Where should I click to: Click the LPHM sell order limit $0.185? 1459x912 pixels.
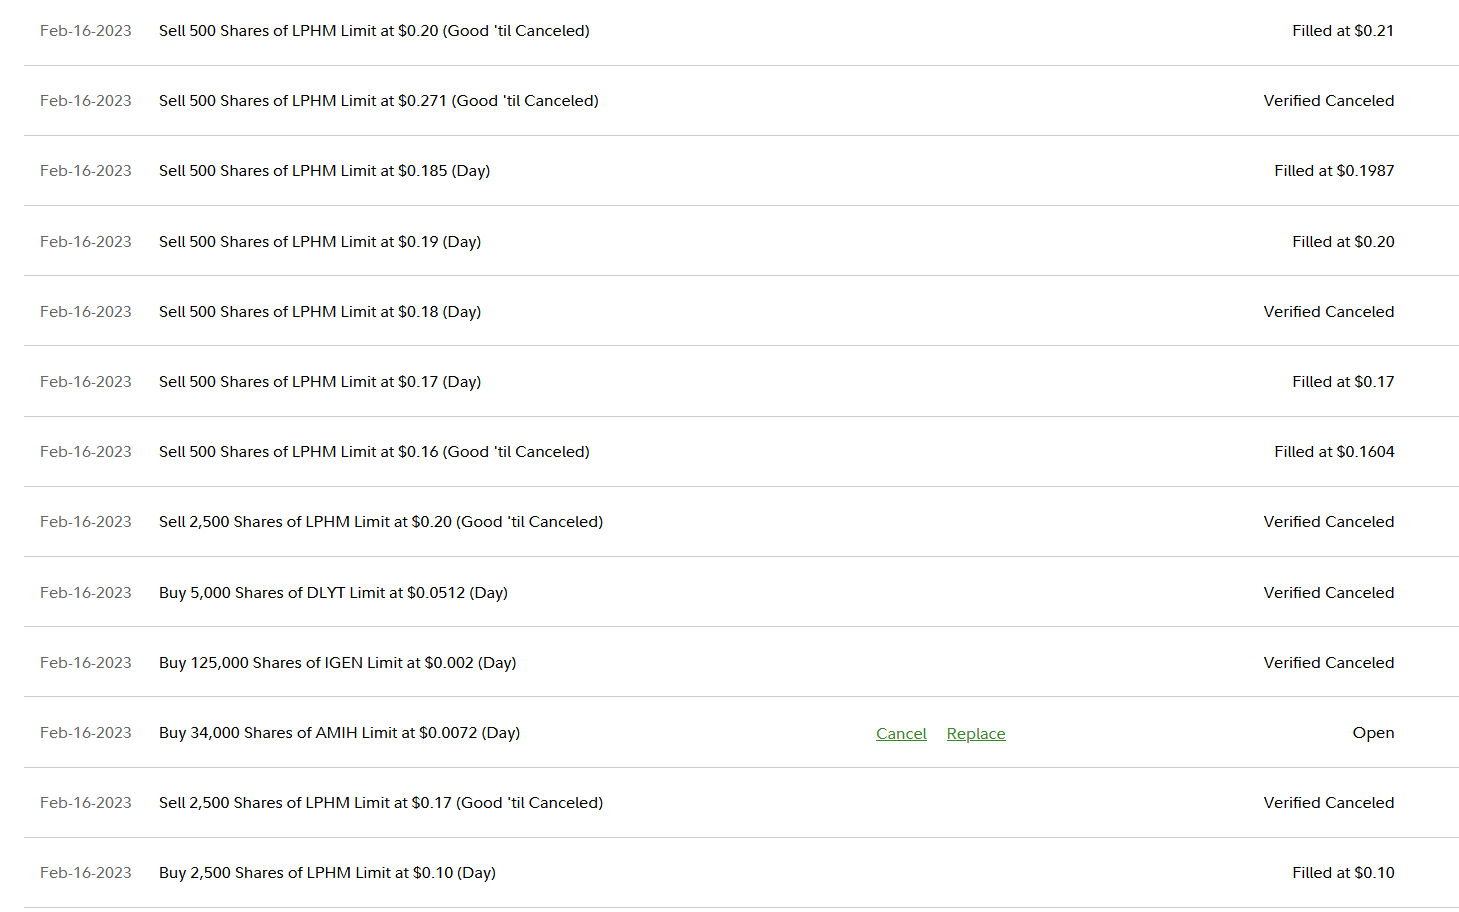(x=324, y=171)
